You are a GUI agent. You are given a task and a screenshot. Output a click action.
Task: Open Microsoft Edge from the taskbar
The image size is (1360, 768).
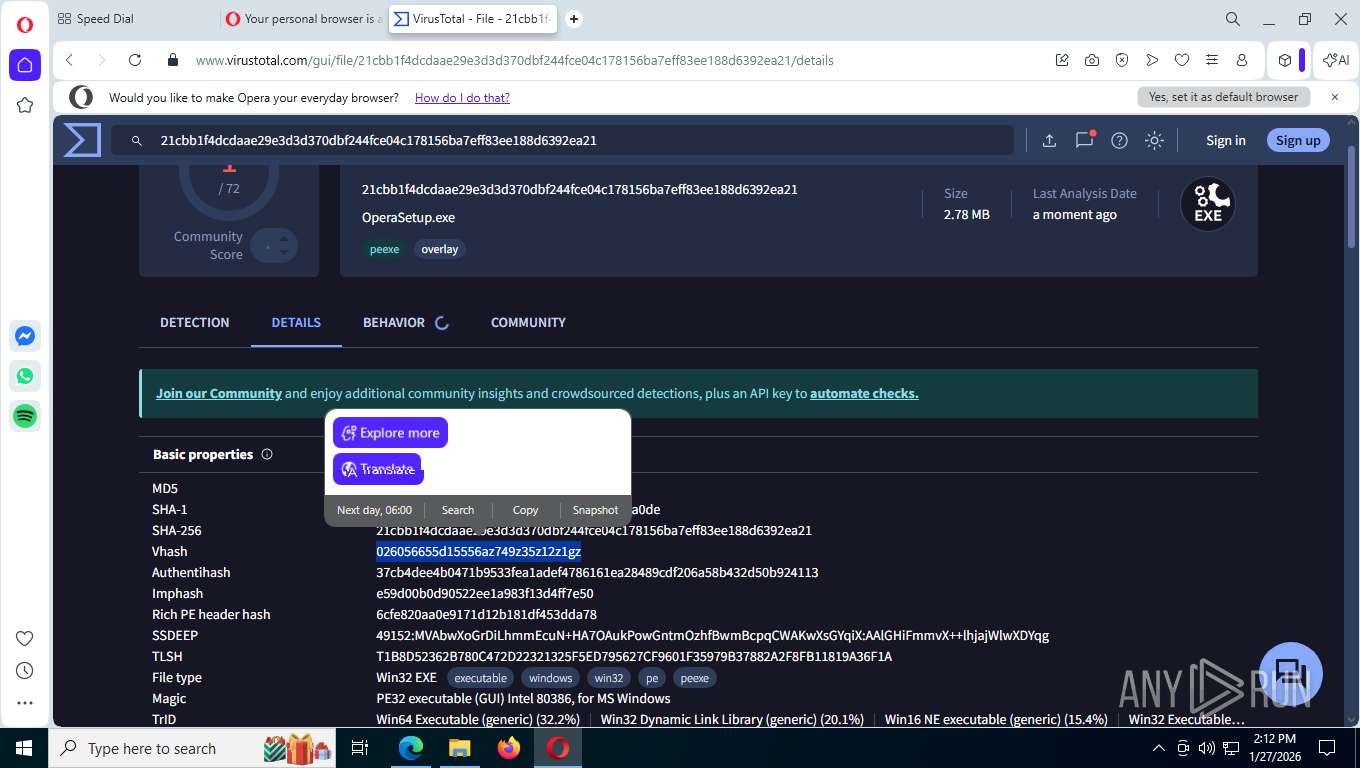pos(411,747)
